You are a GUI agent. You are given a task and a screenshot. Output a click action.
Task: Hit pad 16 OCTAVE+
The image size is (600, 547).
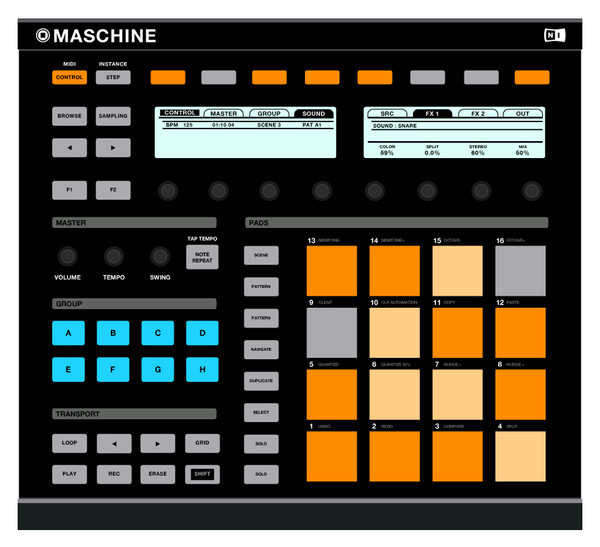[x=520, y=271]
